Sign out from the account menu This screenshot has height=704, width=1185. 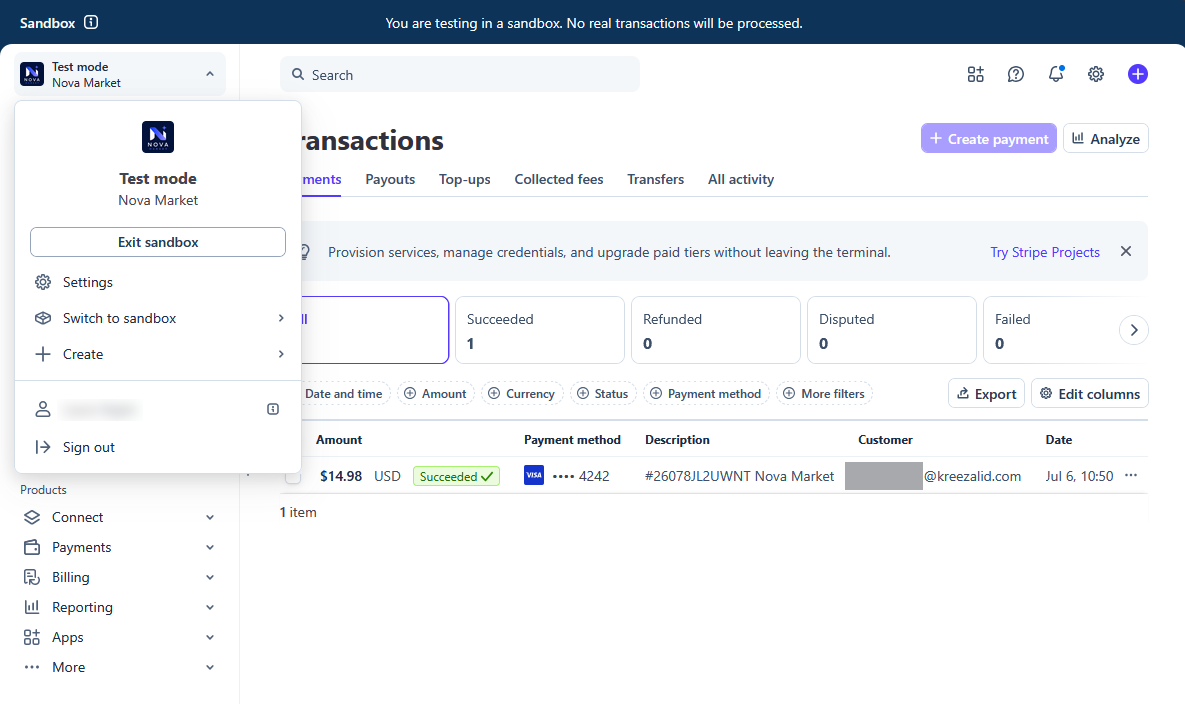158,447
